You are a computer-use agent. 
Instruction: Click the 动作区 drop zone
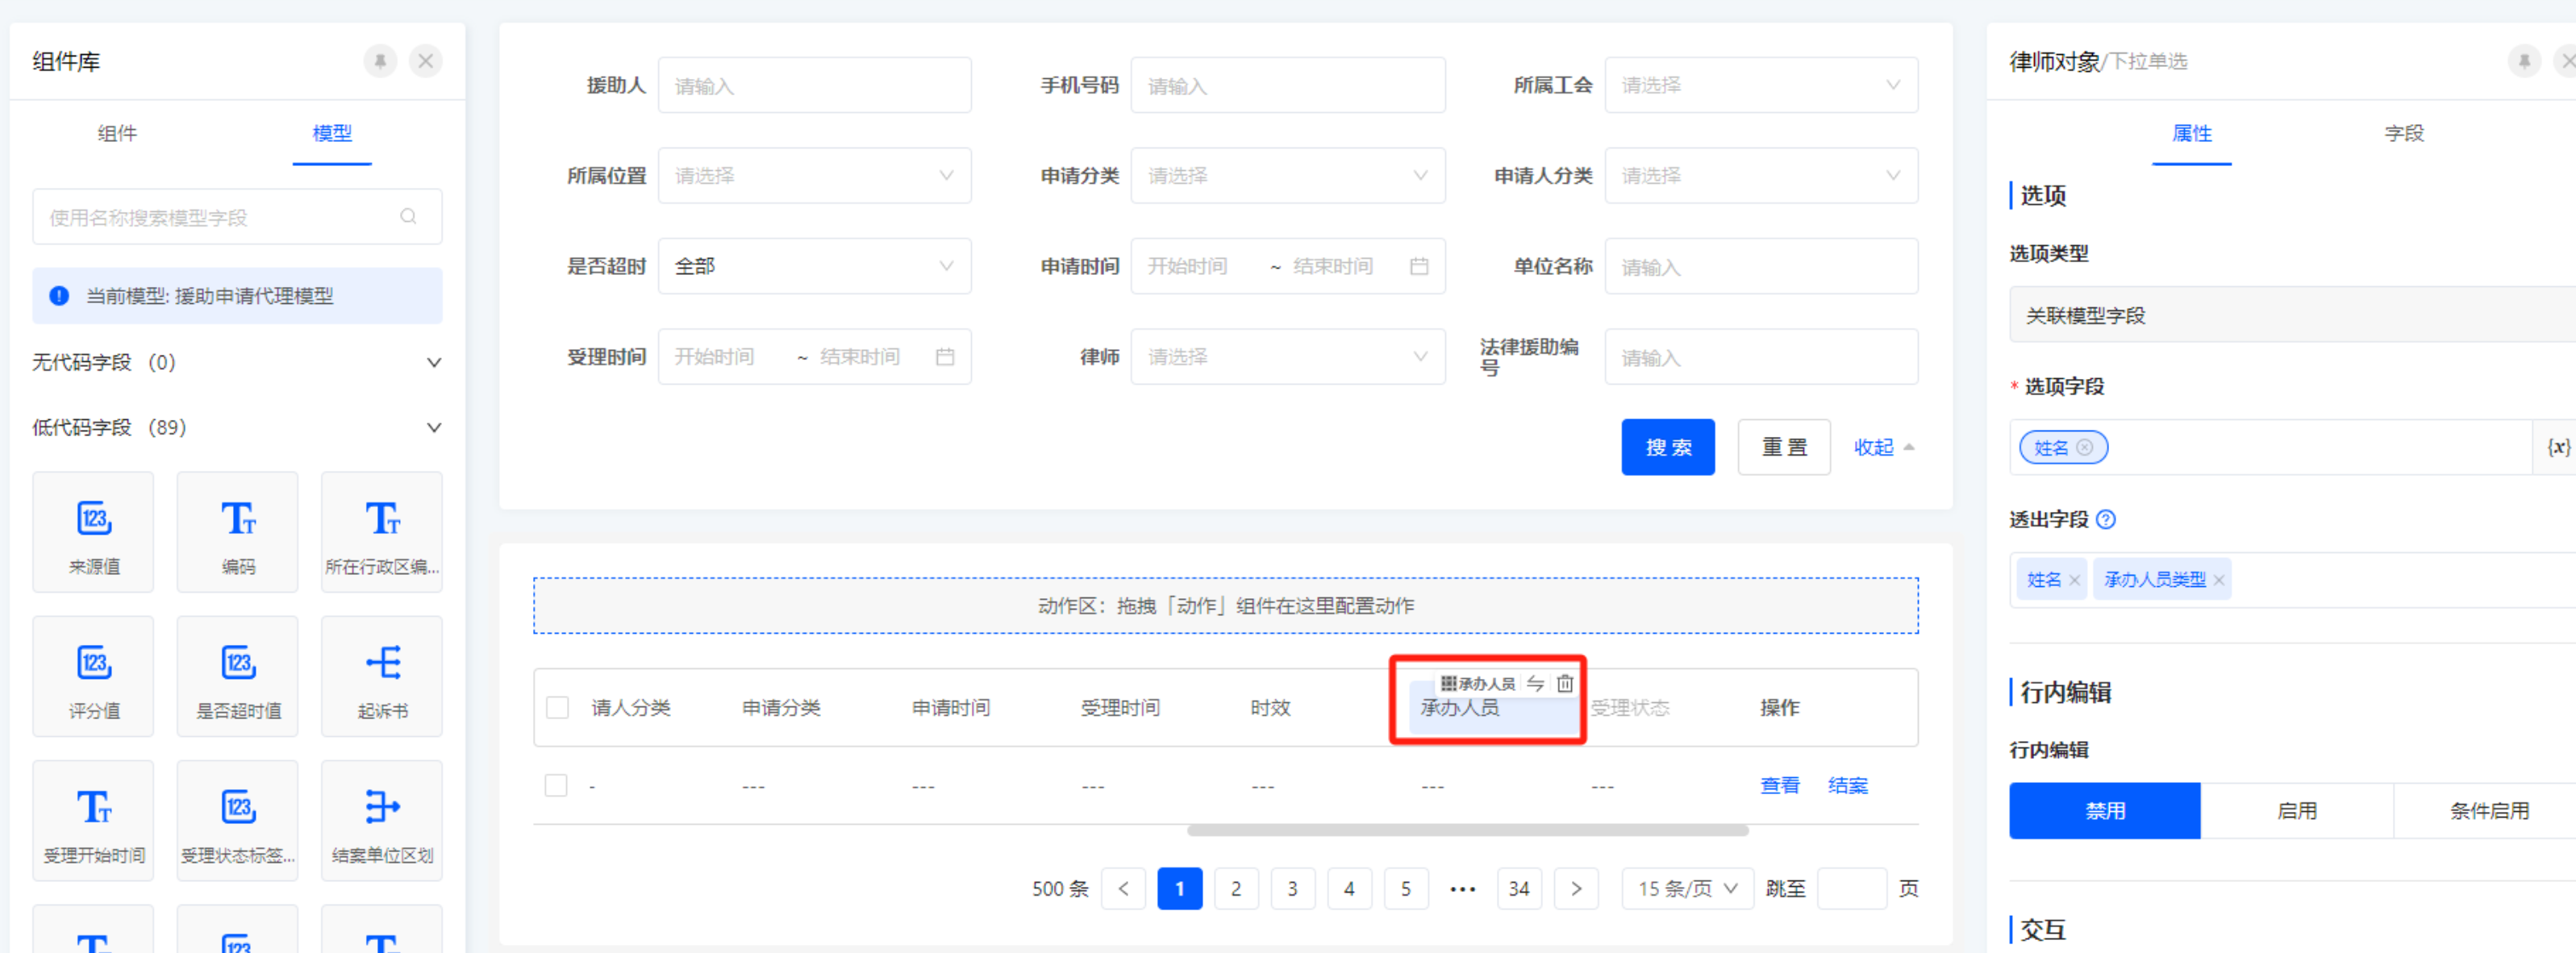tap(1225, 606)
